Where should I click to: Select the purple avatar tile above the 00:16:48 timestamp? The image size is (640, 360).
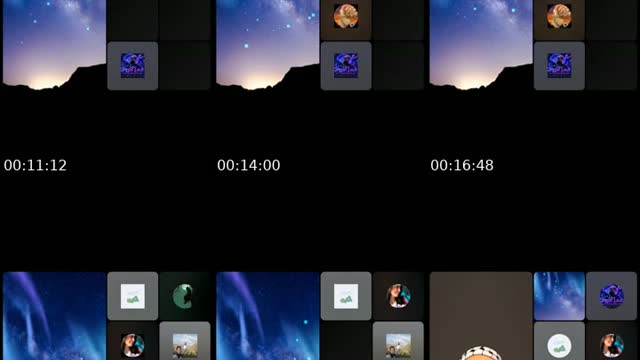point(559,66)
